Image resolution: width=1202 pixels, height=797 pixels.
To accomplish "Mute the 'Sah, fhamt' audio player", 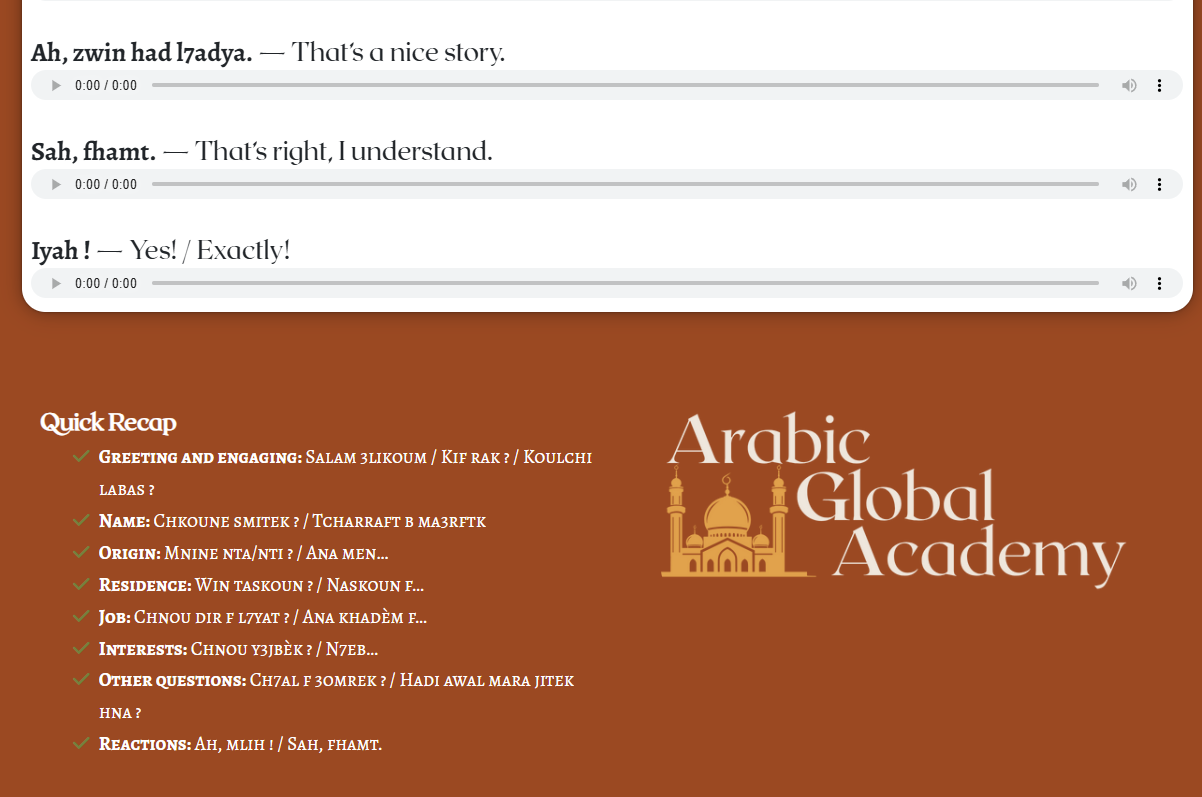I will (x=1129, y=185).
